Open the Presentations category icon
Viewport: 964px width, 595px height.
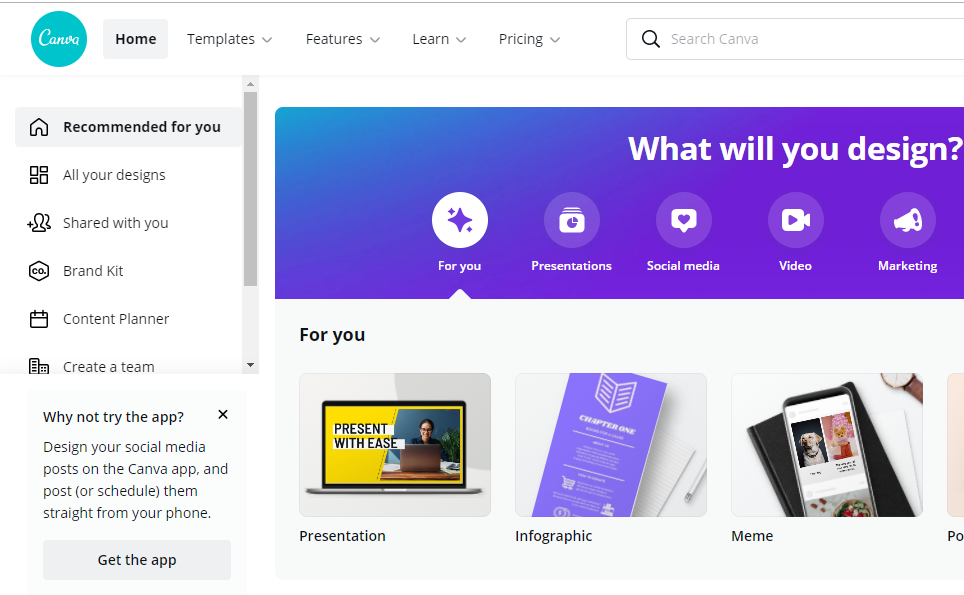572,220
